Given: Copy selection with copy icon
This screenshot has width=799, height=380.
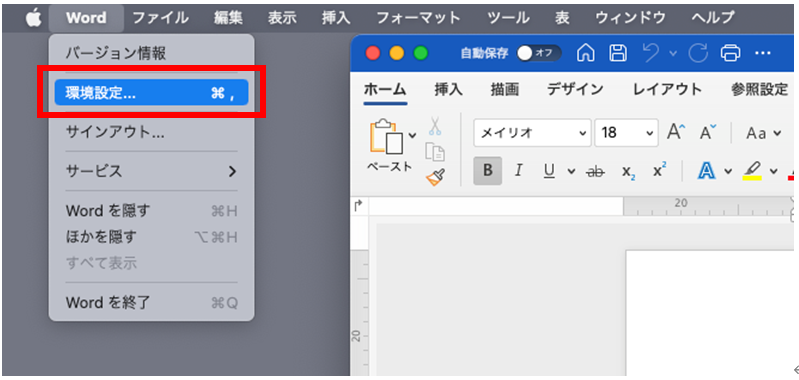Looking at the screenshot, I should pos(435,152).
